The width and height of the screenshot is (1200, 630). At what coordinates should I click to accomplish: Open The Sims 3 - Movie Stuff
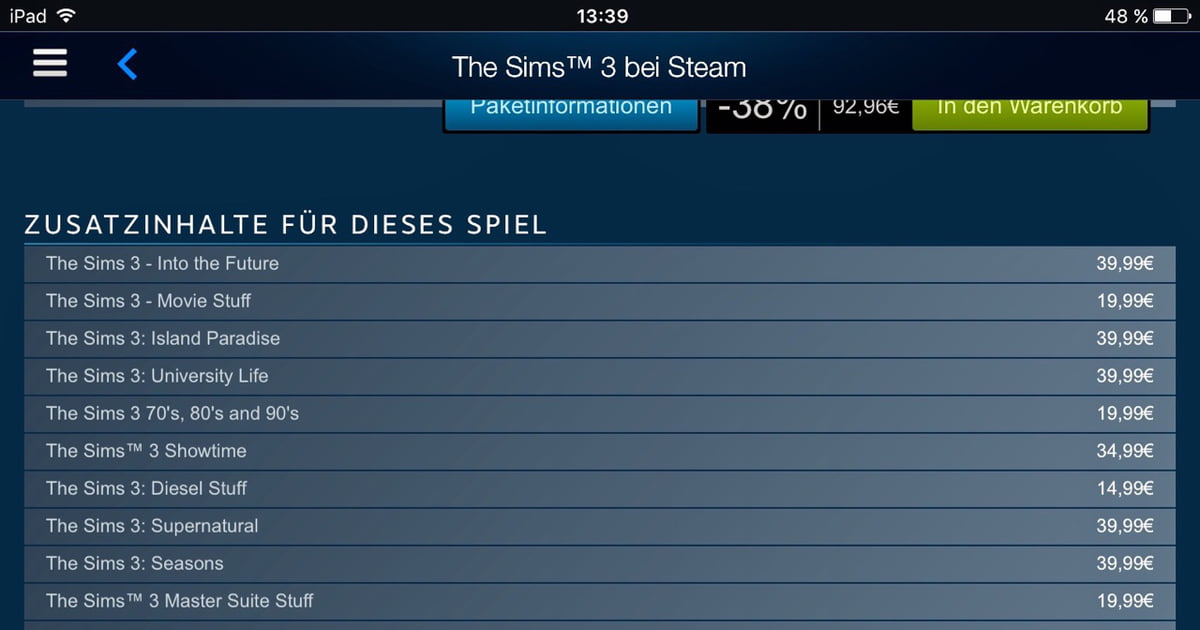(x=601, y=301)
